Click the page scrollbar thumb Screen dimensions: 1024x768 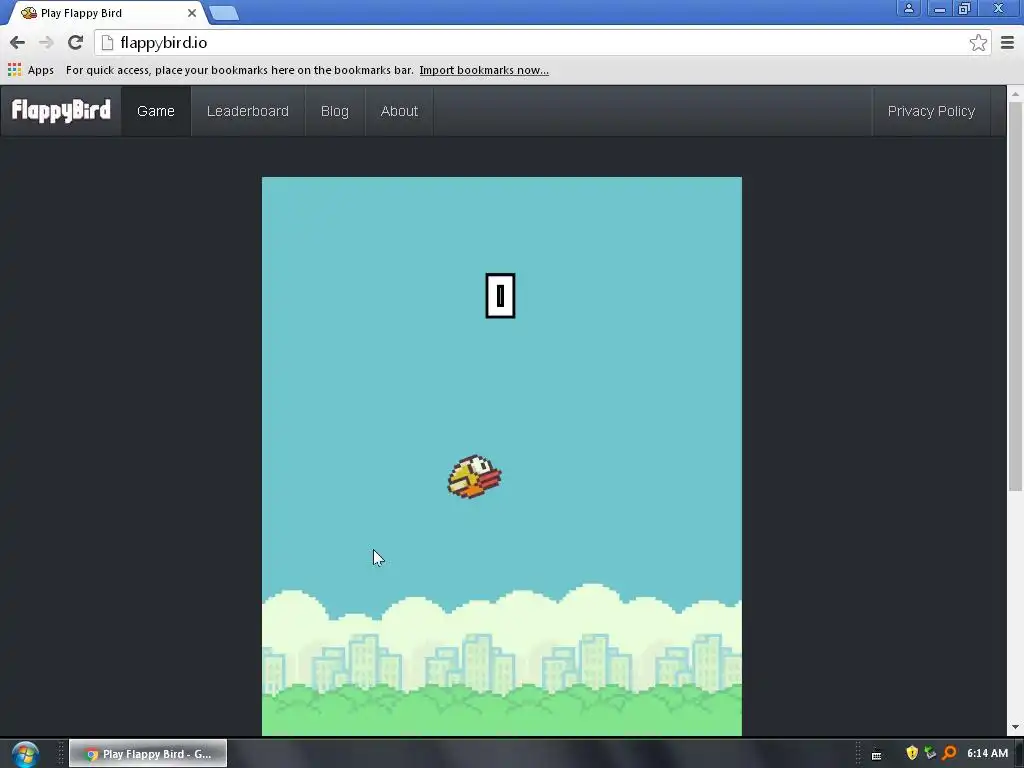click(x=1015, y=296)
